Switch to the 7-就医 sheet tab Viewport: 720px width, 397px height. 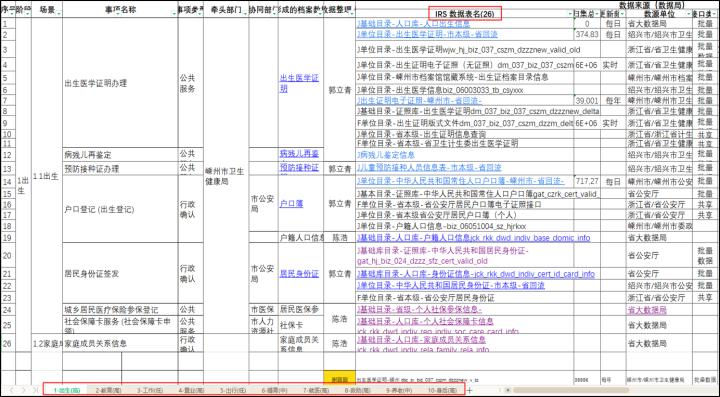click(316, 391)
